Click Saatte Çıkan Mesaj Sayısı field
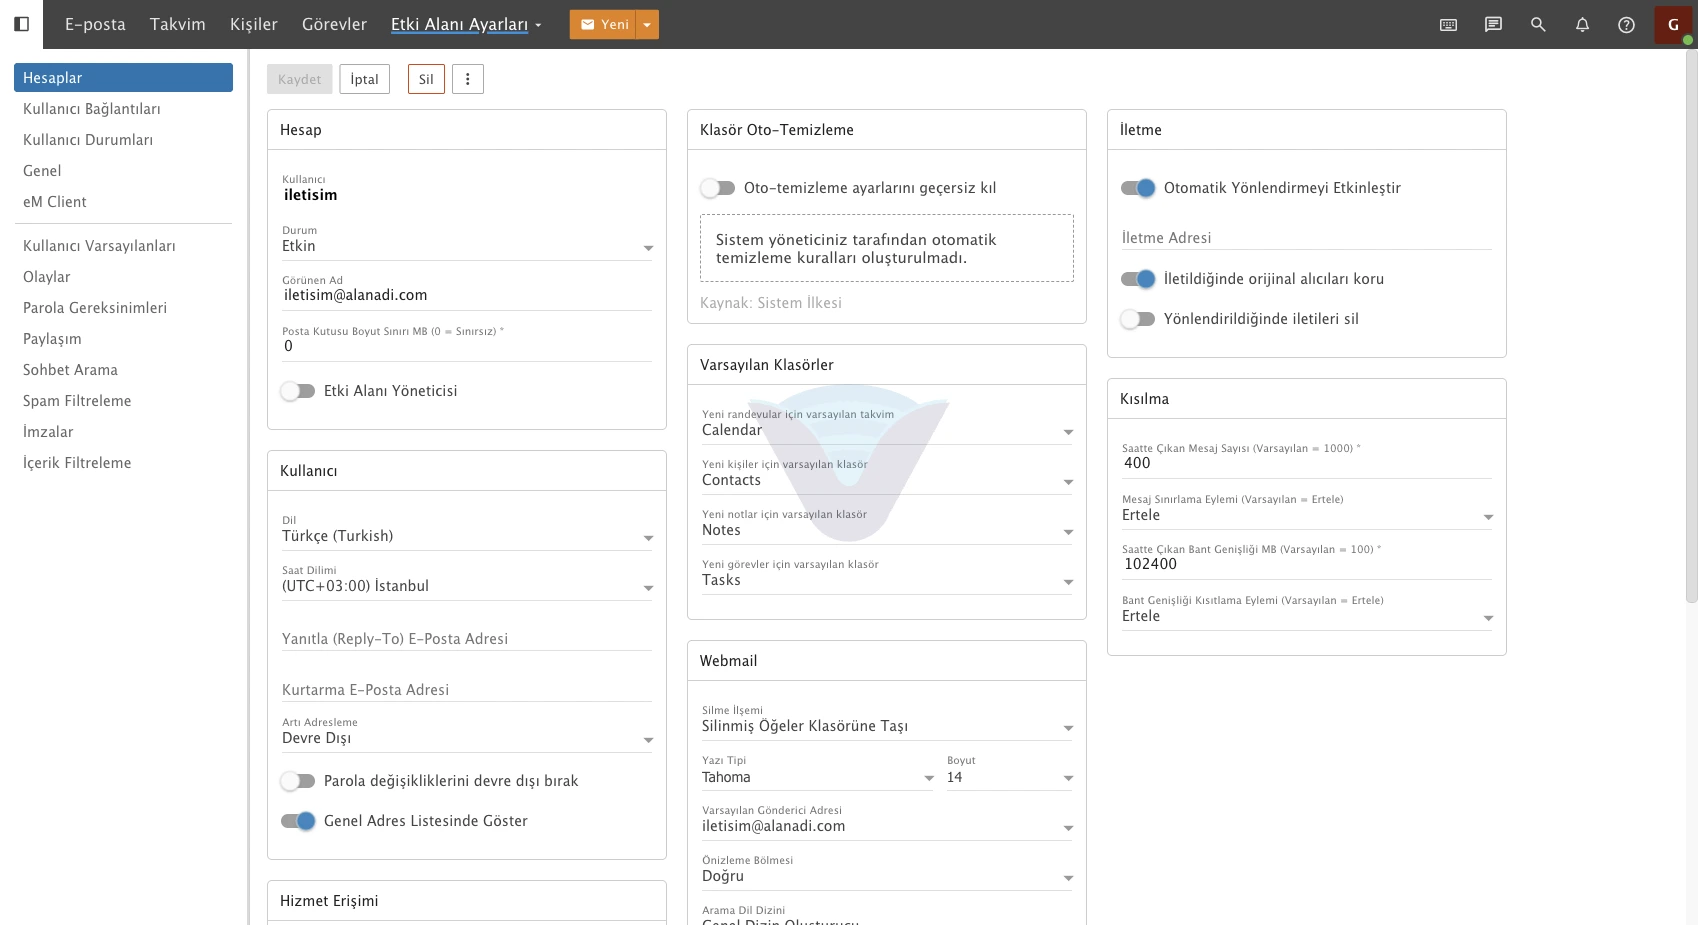This screenshot has width=1698, height=925. click(x=1307, y=463)
